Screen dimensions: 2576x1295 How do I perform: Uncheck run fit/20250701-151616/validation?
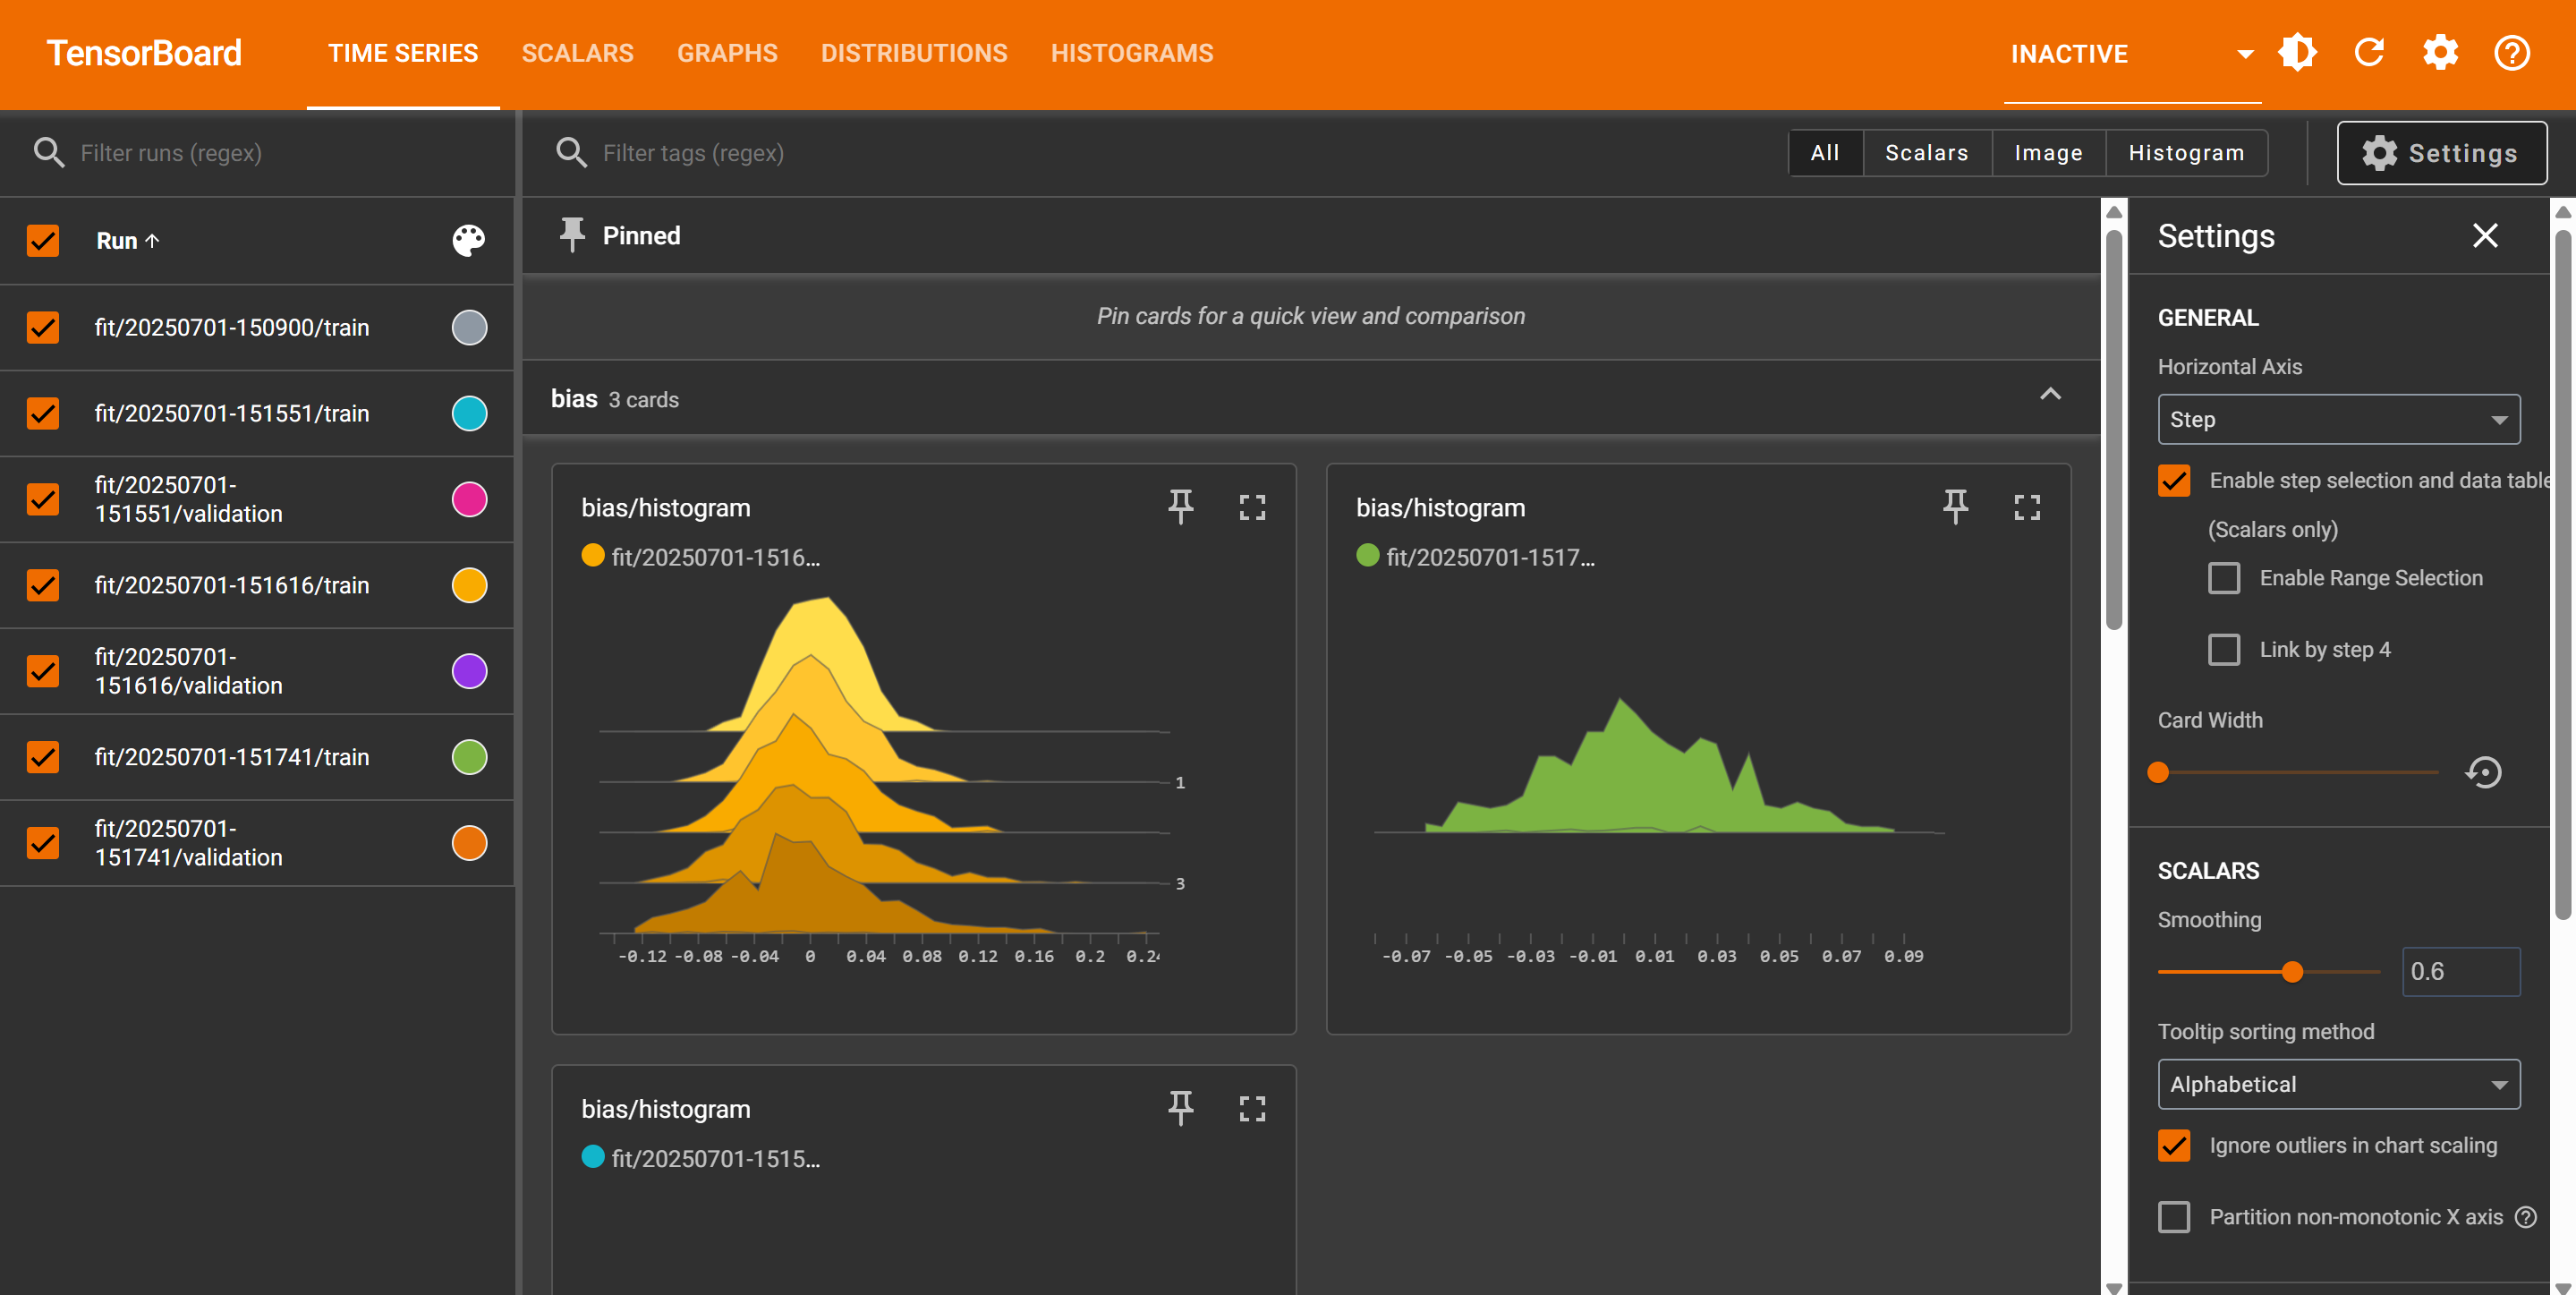43,671
